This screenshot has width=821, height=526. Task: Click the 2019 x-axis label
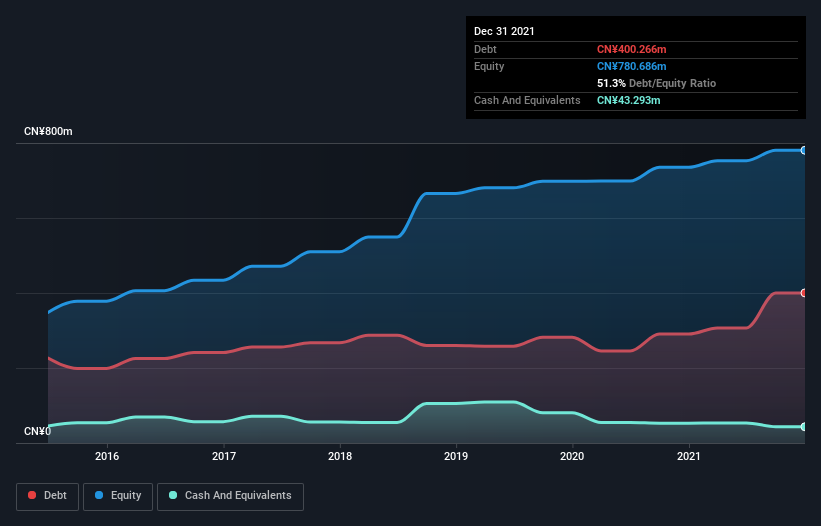coord(456,456)
